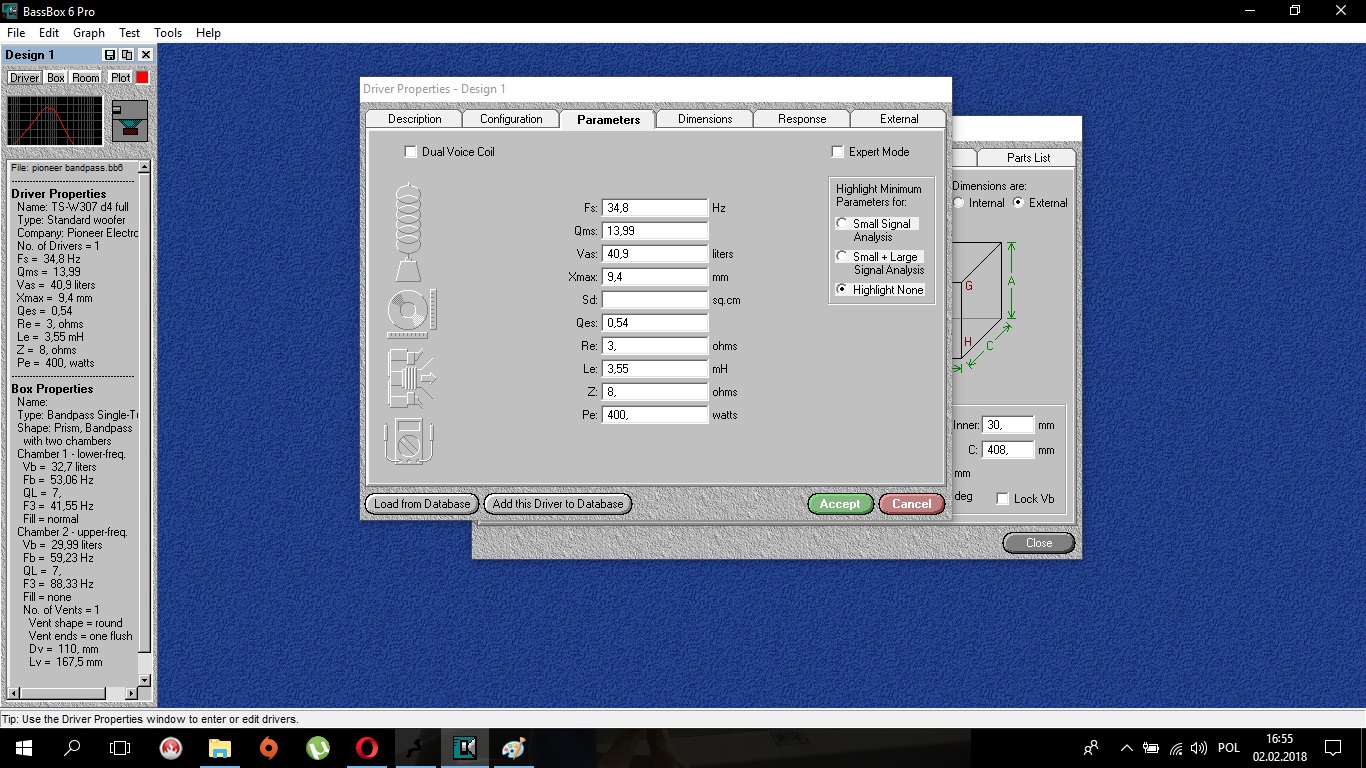The width and height of the screenshot is (1366, 768).
Task: Click the spring and weight mechanical icon
Action: coord(409,232)
